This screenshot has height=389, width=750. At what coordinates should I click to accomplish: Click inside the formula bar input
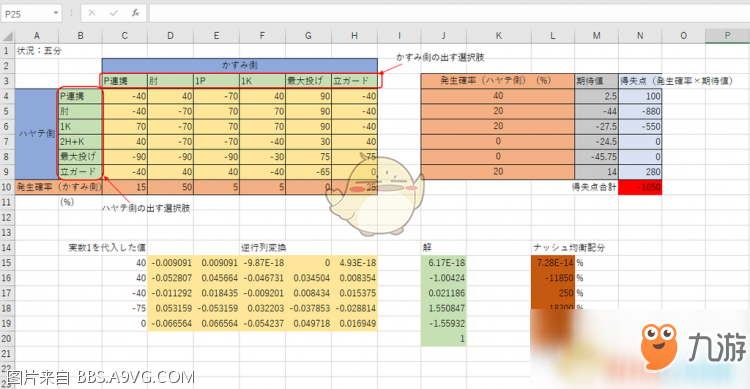449,13
